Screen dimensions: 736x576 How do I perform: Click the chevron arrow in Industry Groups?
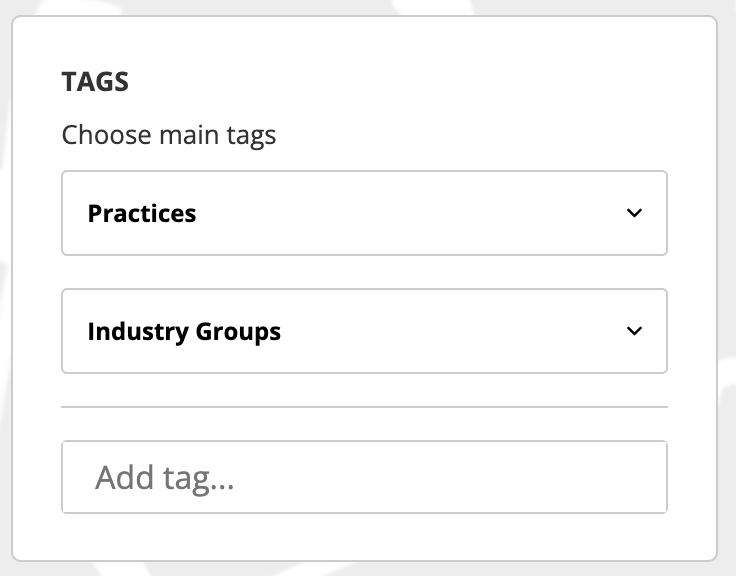pyautogui.click(x=633, y=331)
